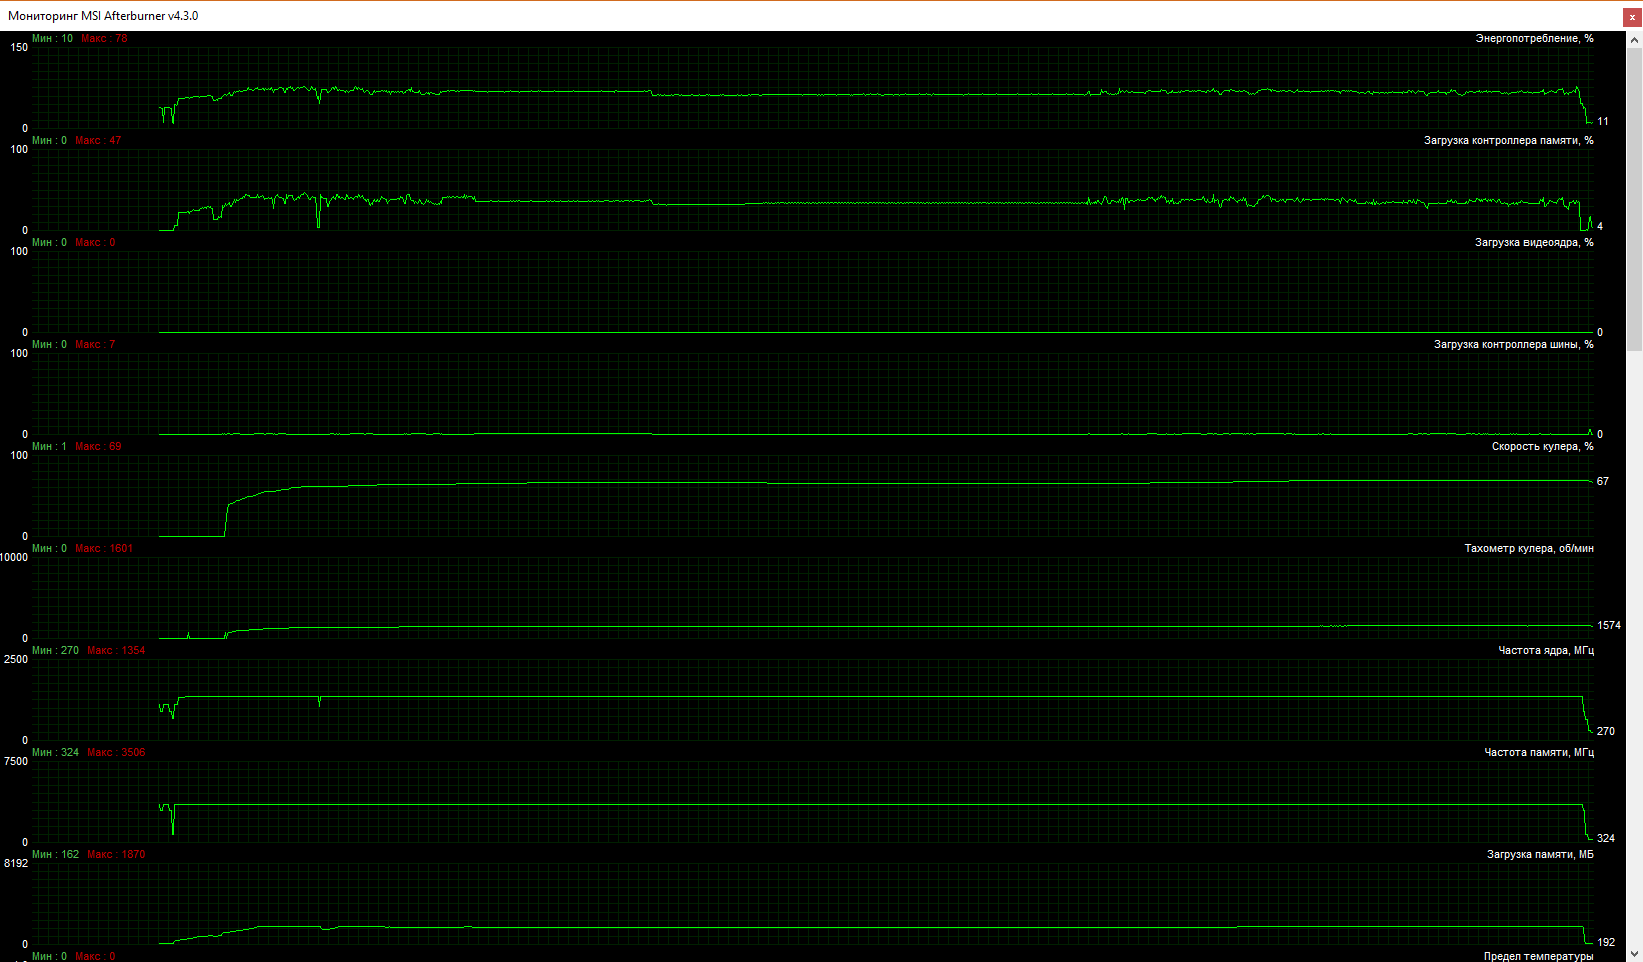This screenshot has width=1643, height=962.
Task: Click the 8192 axis label of memory usage graph
Action: coord(16,863)
